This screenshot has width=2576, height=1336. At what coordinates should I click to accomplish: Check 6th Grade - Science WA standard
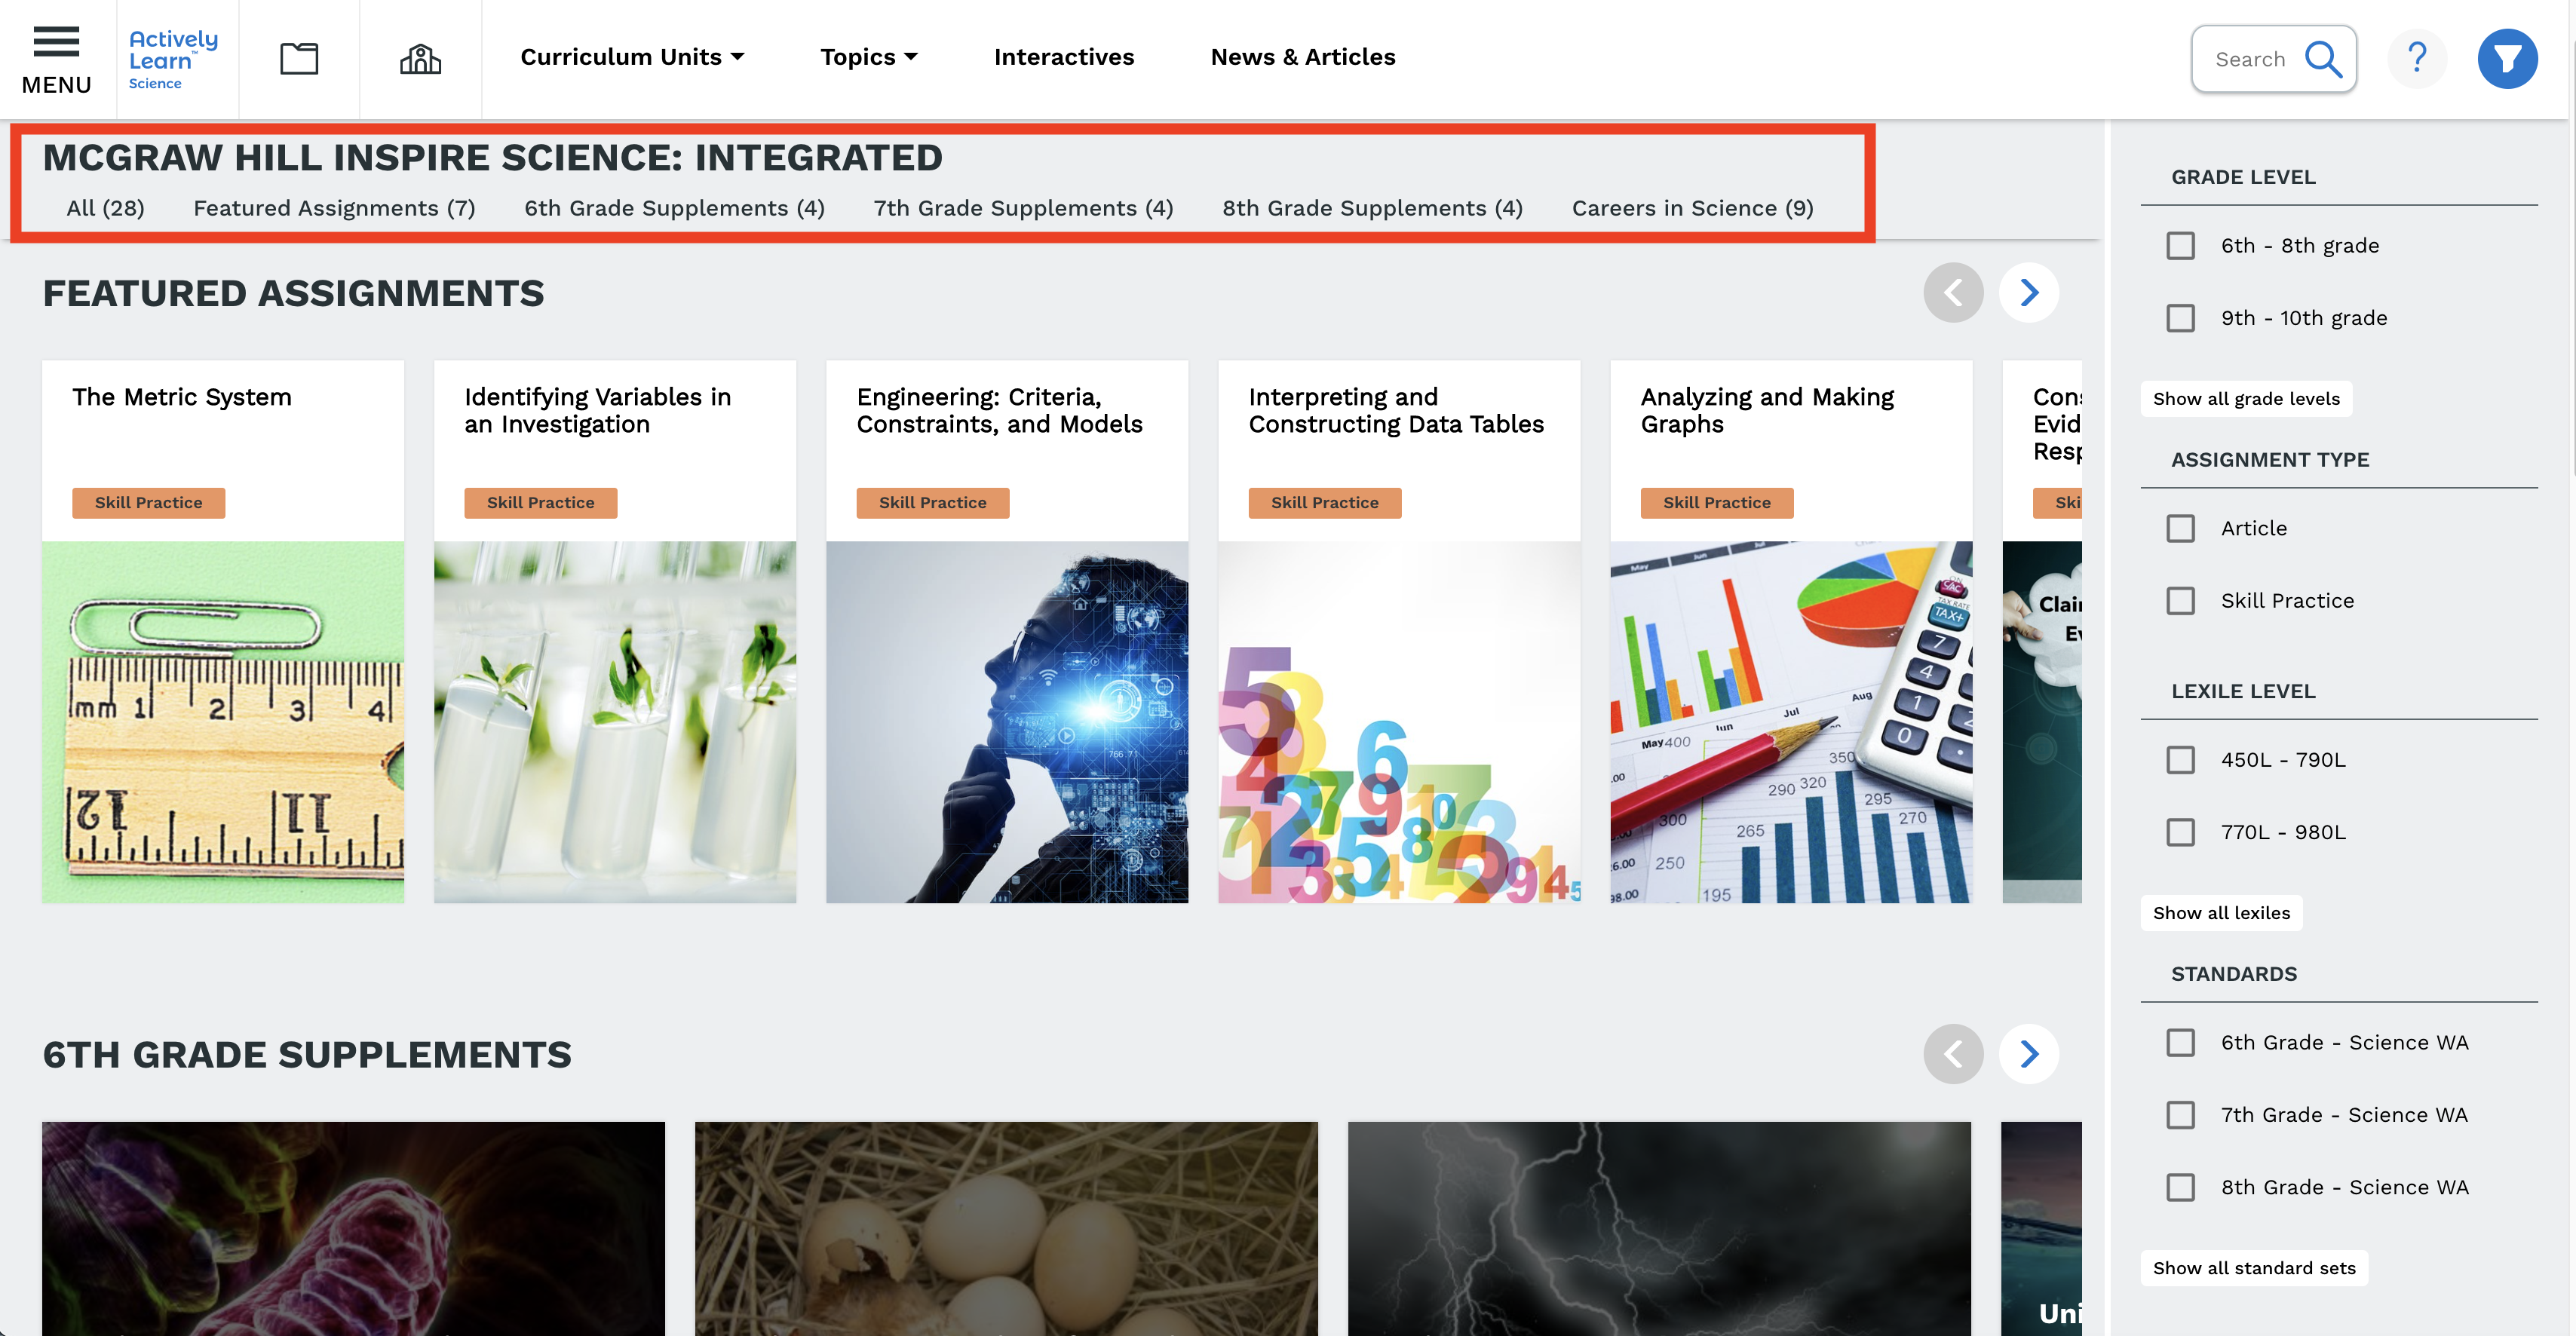pyautogui.click(x=2180, y=1042)
